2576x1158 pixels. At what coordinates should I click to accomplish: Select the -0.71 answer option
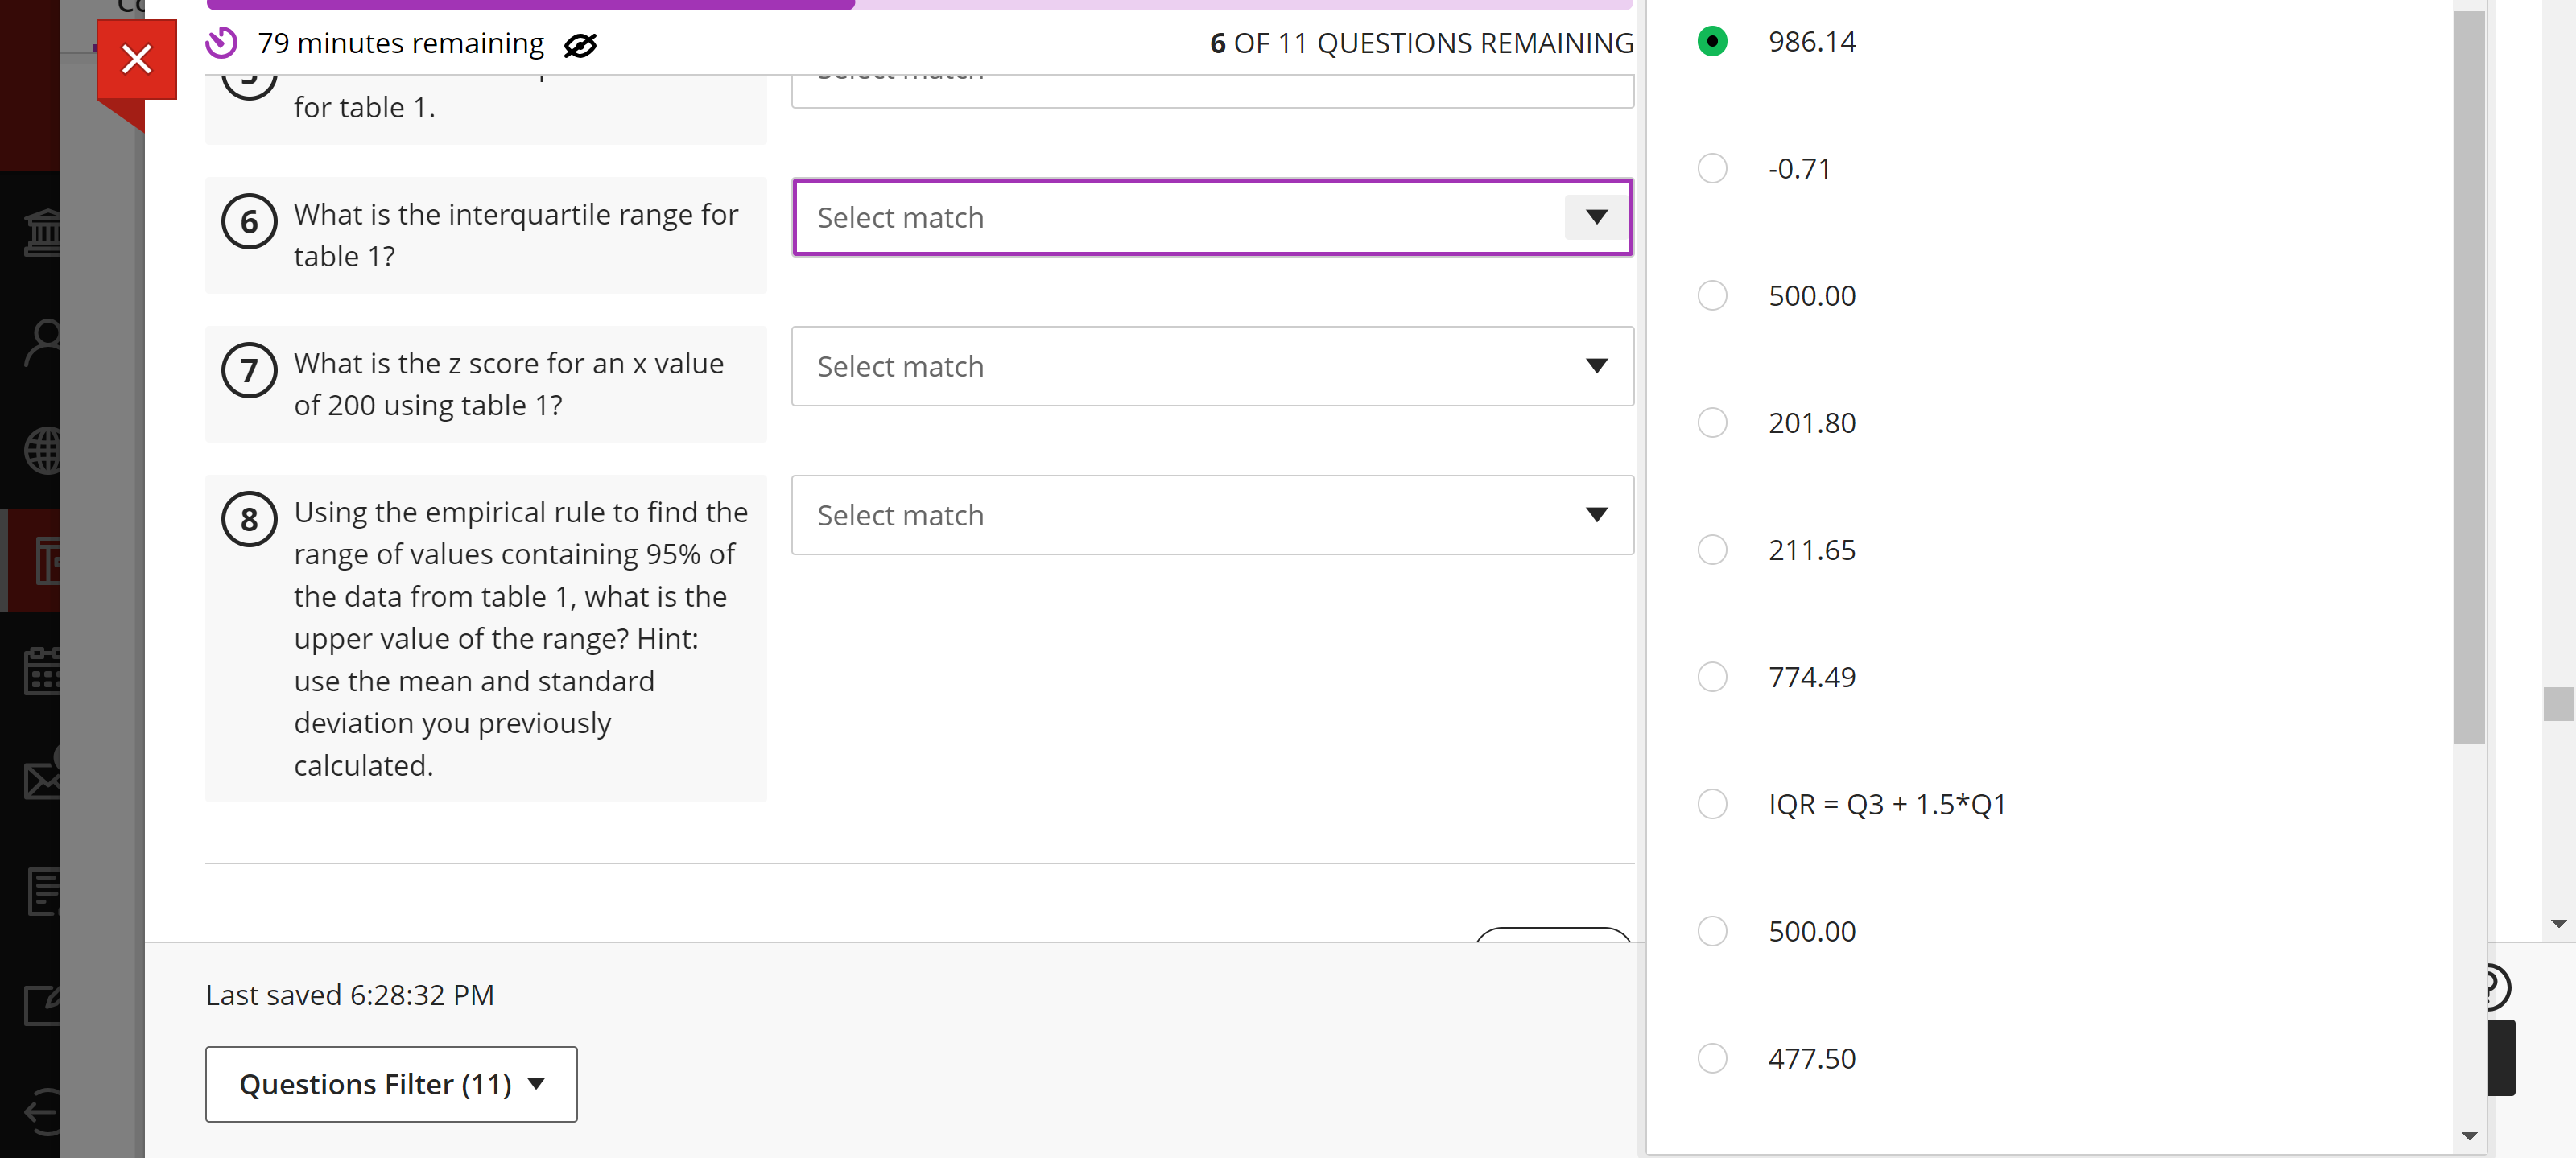point(1712,168)
